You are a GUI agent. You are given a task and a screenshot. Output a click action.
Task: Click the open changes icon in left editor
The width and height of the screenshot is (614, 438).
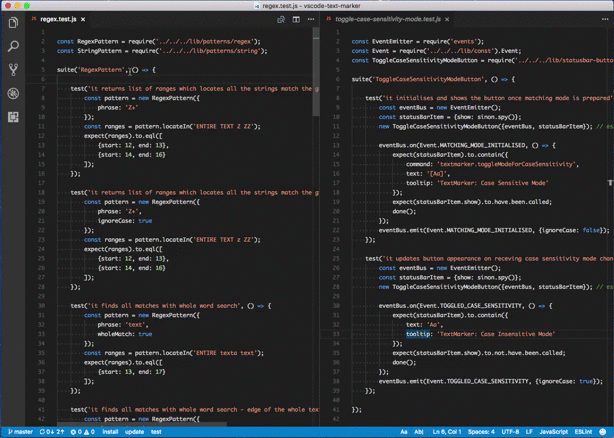click(281, 19)
